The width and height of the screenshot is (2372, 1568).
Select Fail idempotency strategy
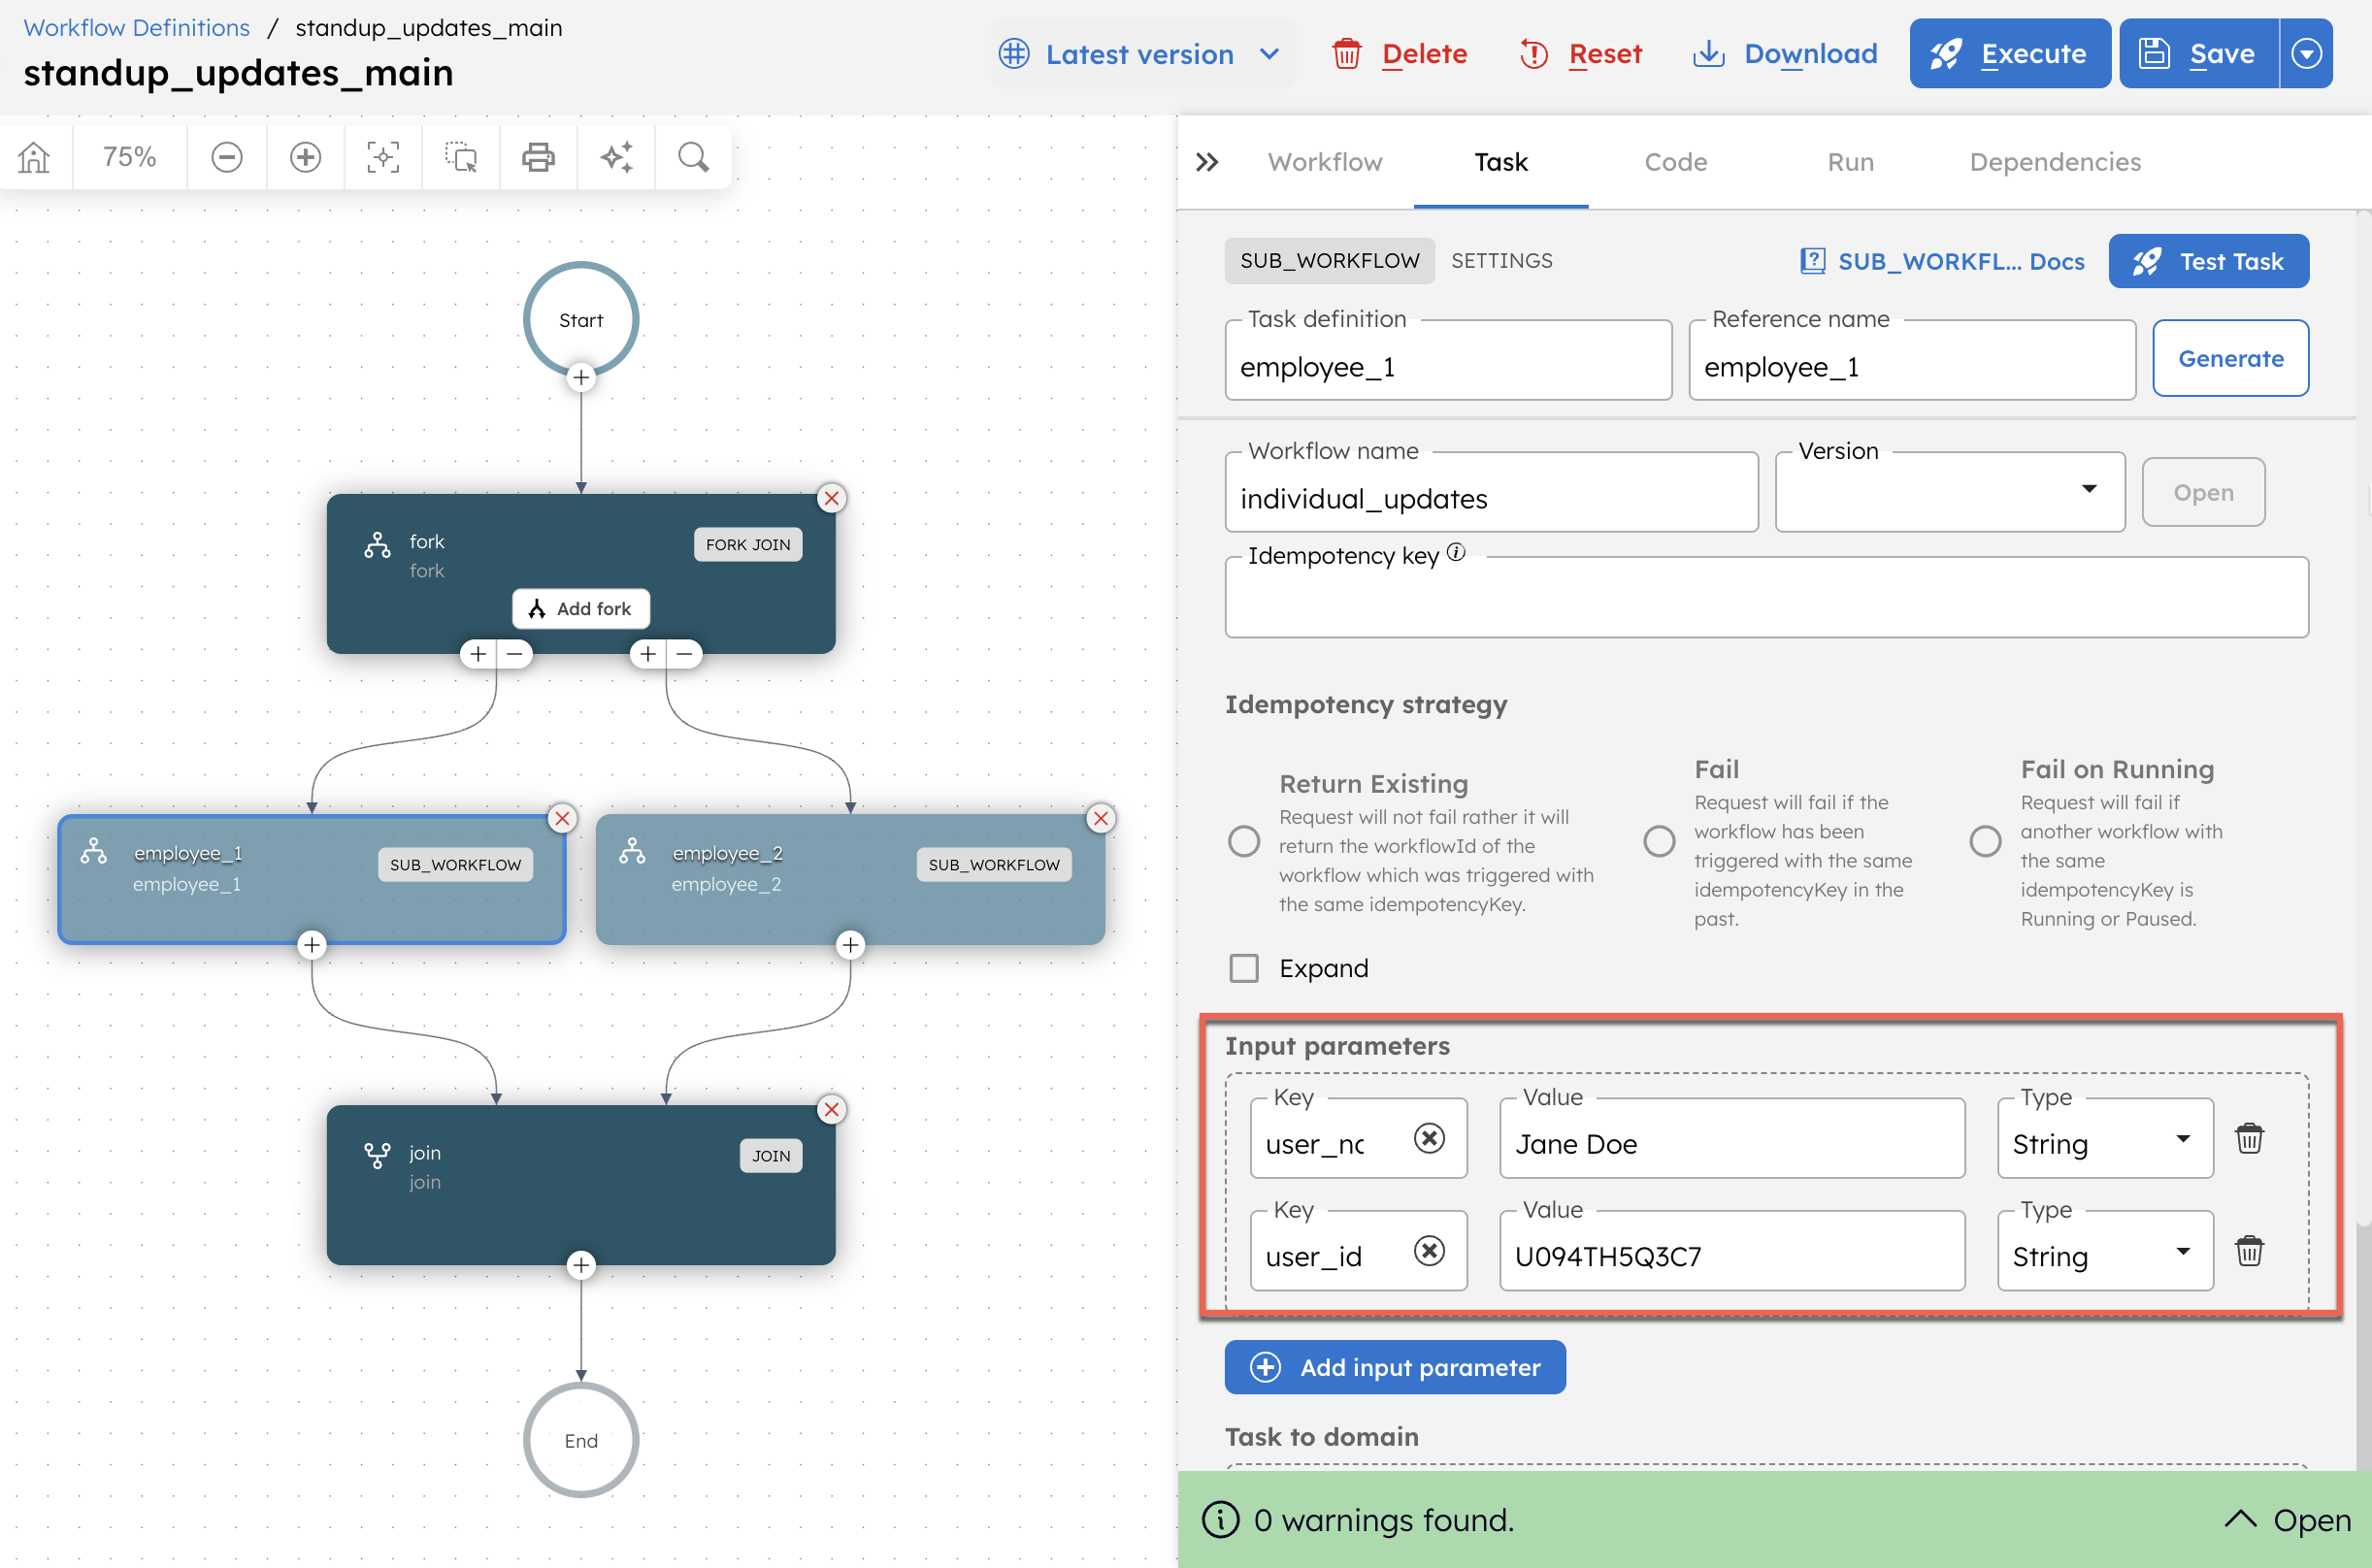click(1658, 841)
